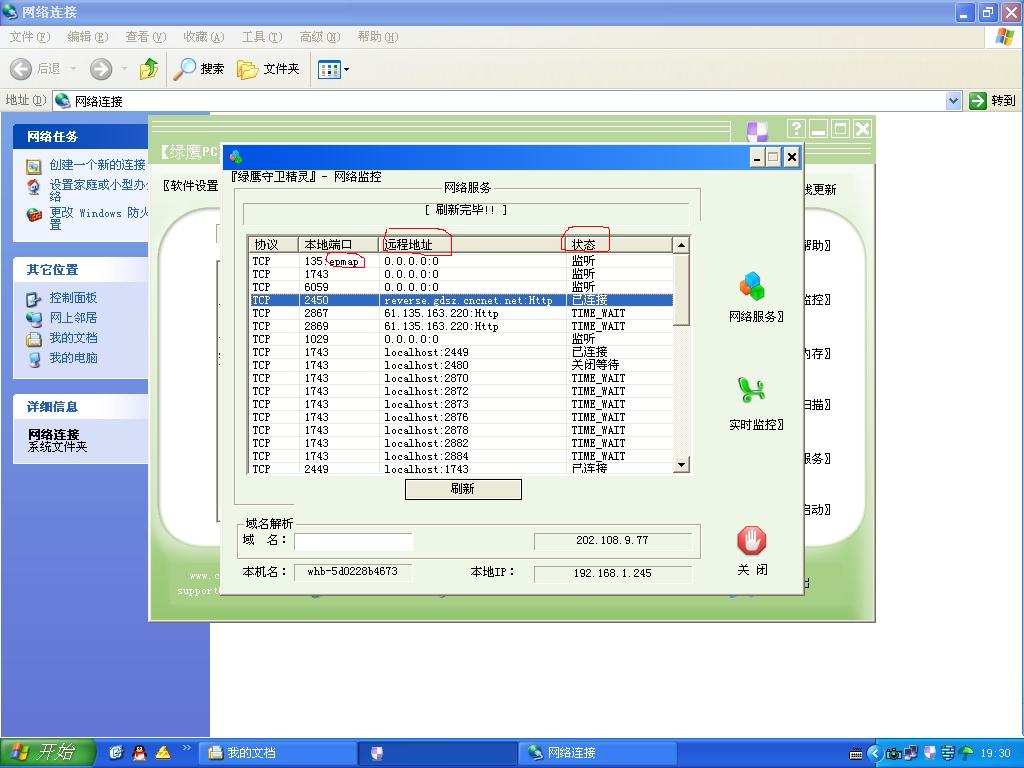1024x768 pixels.
Task: Click the 网上邻居 icon
Action: tap(33, 319)
